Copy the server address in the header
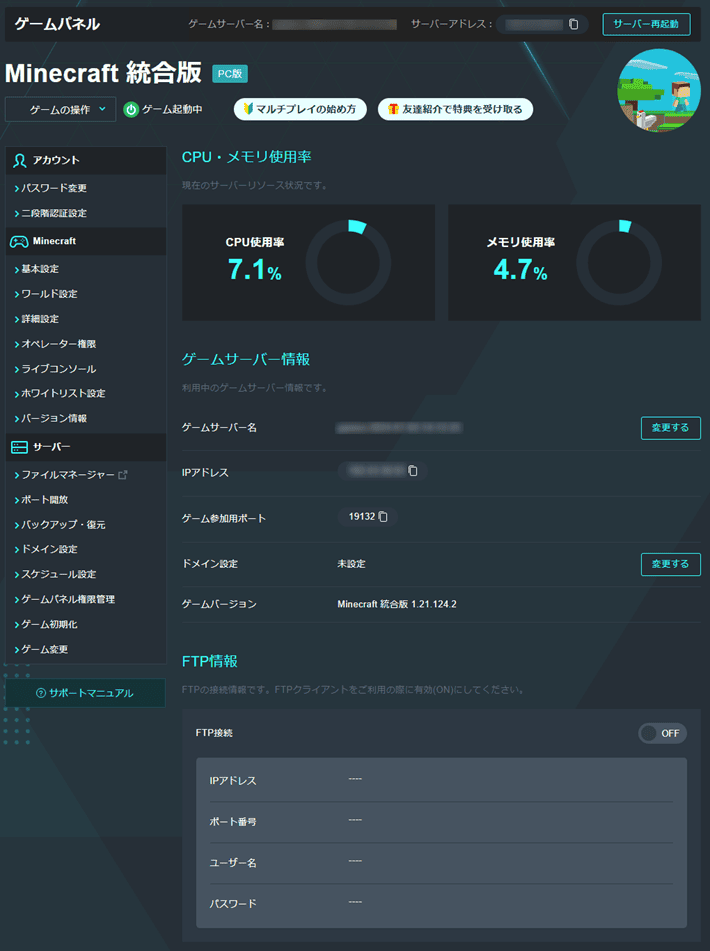Viewport: 710px width, 951px height. pyautogui.click(x=573, y=24)
